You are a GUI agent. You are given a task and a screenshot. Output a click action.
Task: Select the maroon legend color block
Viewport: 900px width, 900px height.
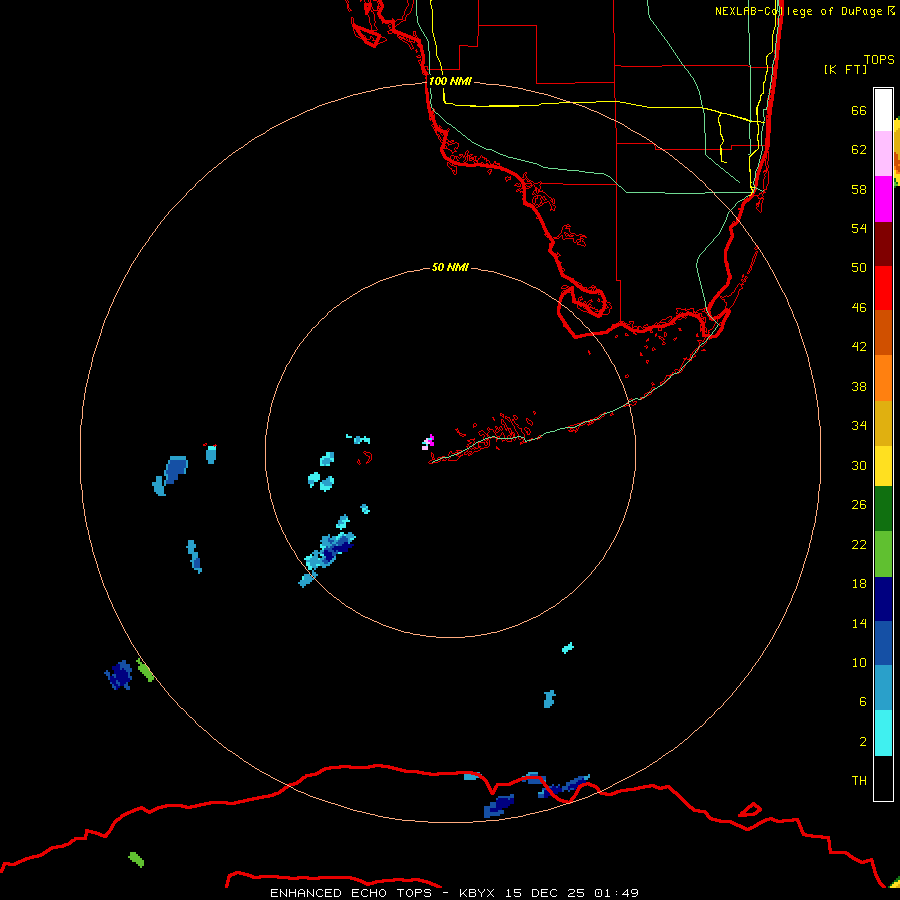[883, 244]
